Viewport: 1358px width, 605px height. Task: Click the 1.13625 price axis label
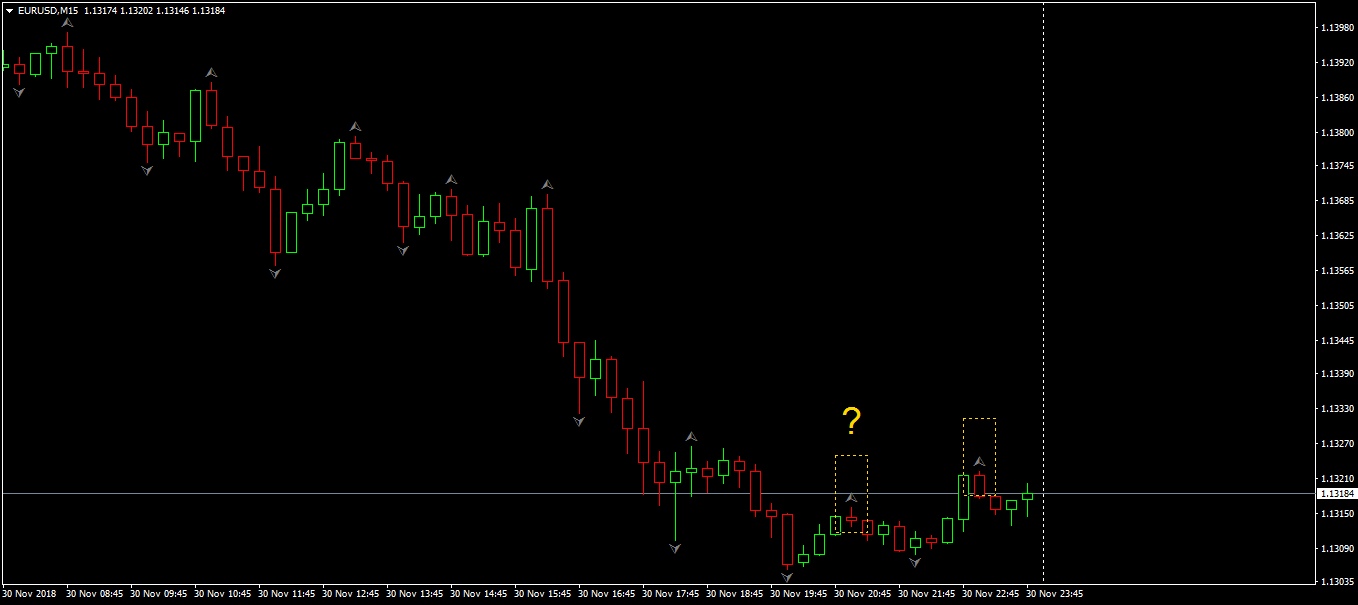coord(1337,236)
